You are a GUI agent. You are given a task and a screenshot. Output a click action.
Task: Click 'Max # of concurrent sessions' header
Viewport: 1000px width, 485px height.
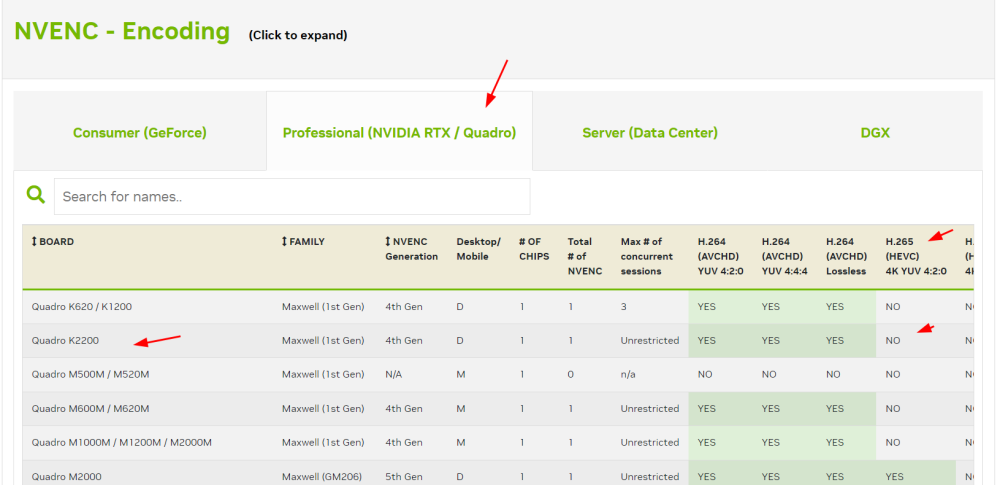pyautogui.click(x=647, y=257)
